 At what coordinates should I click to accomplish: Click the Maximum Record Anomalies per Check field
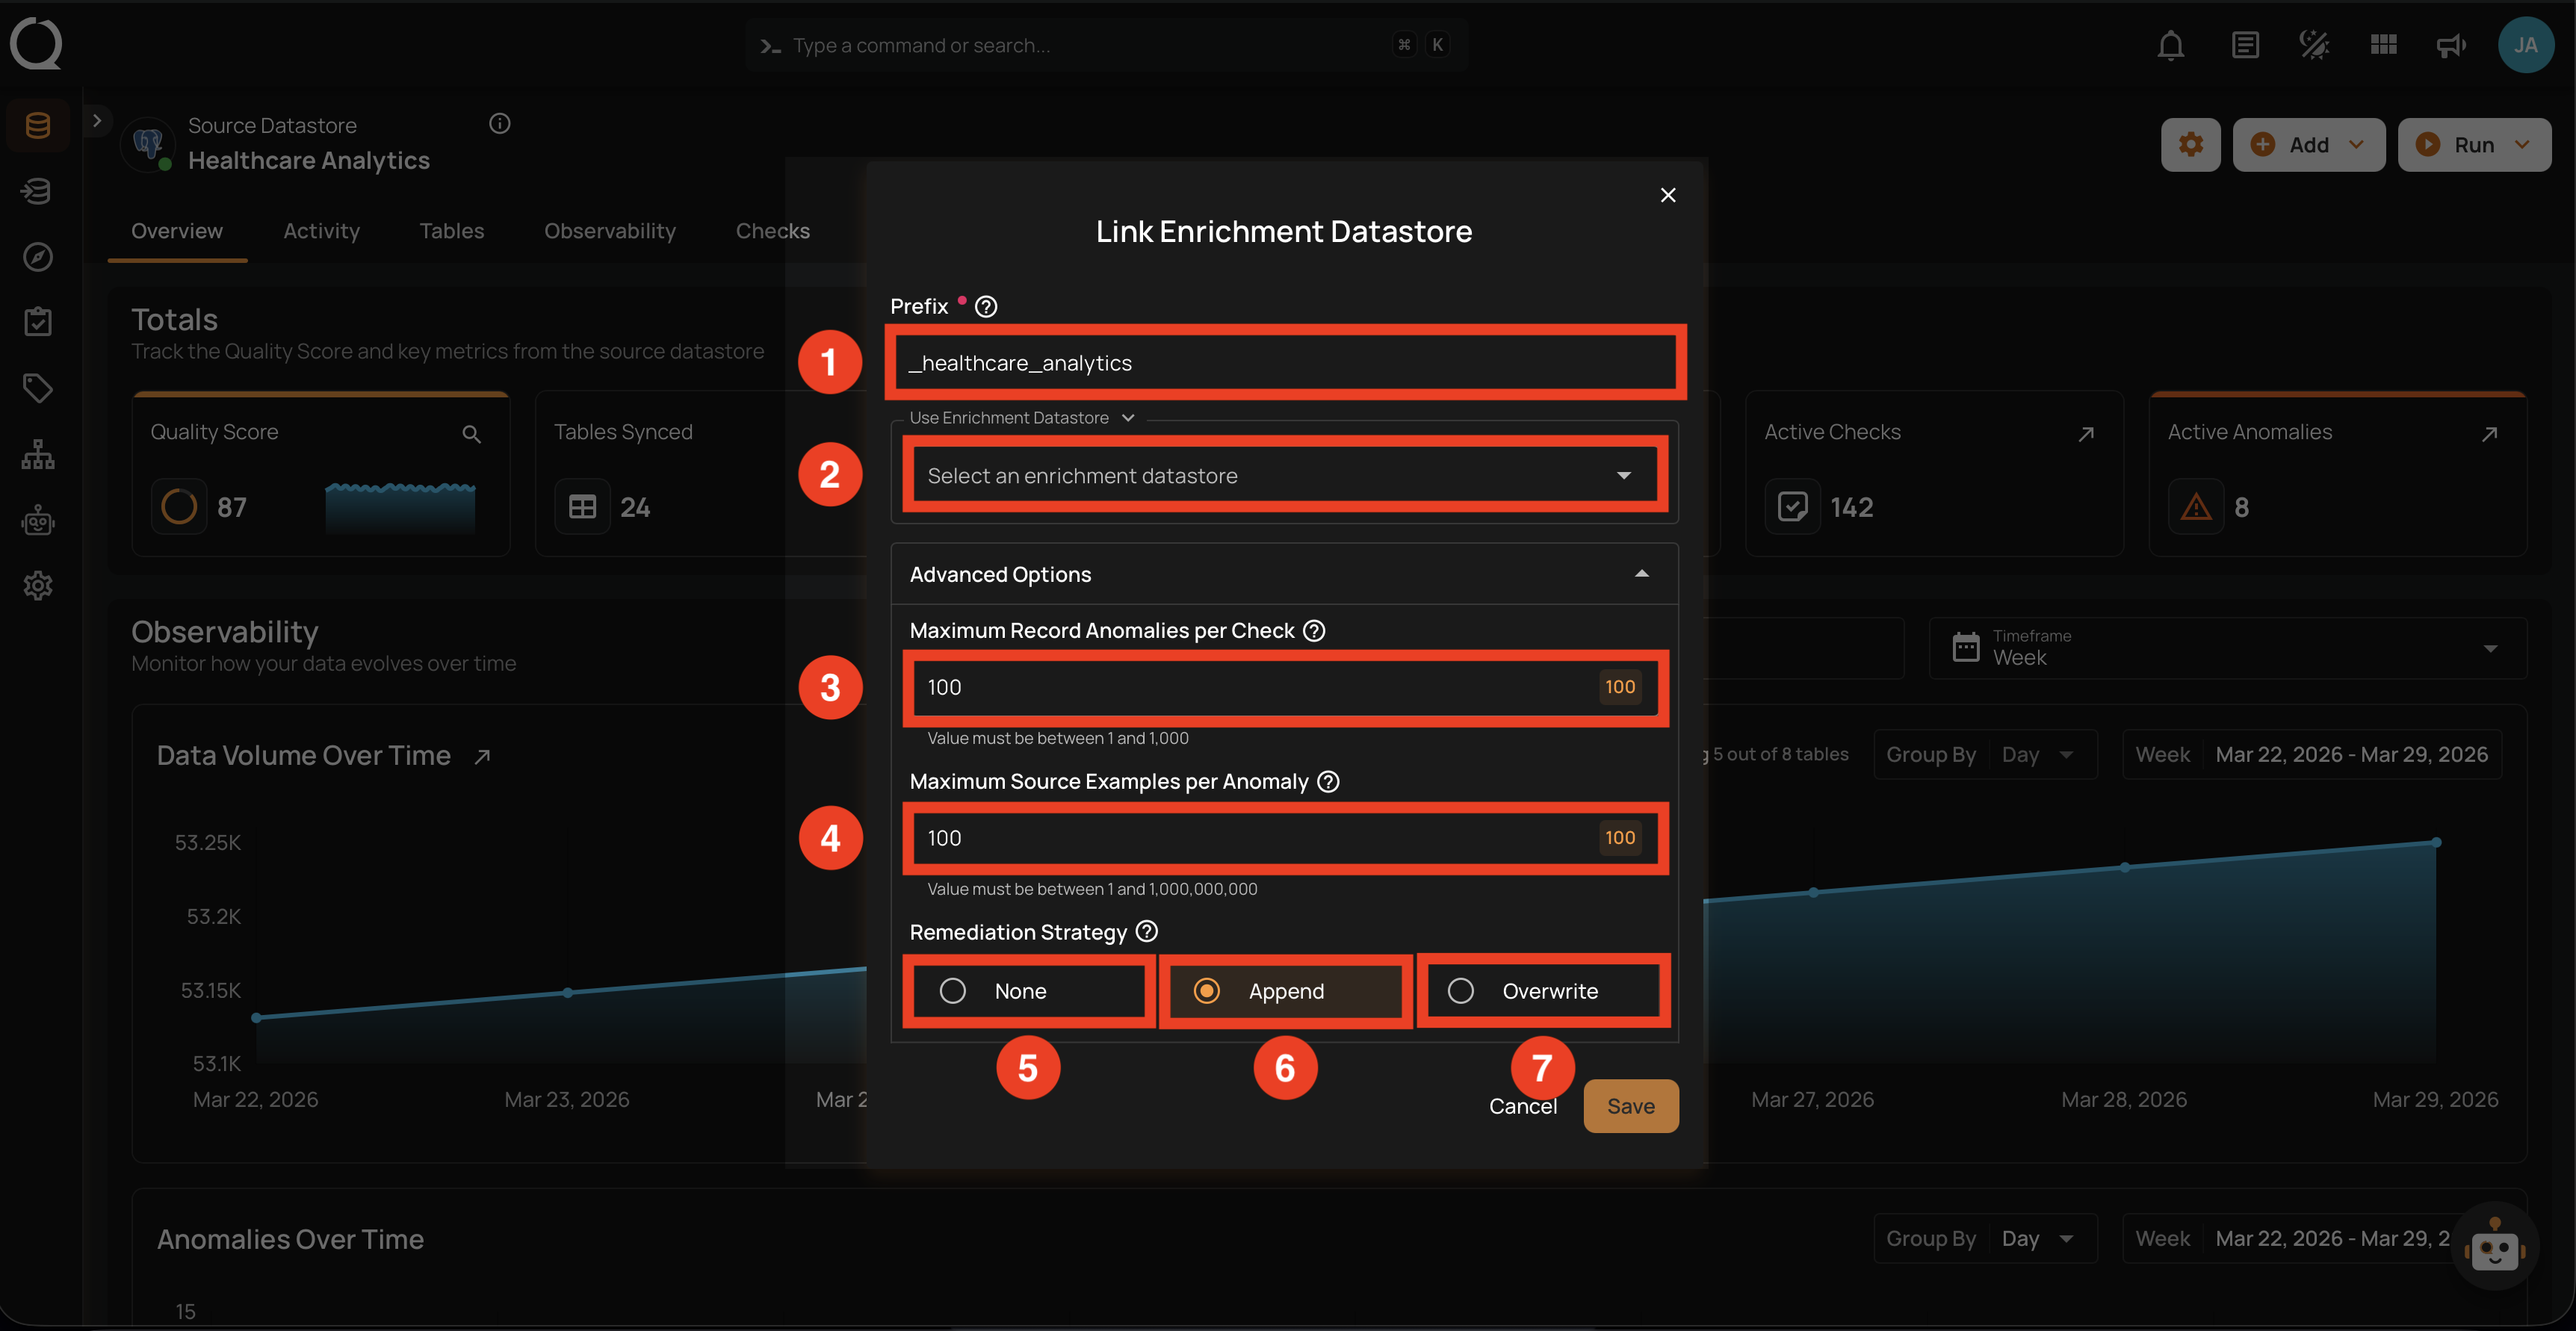coord(1250,687)
